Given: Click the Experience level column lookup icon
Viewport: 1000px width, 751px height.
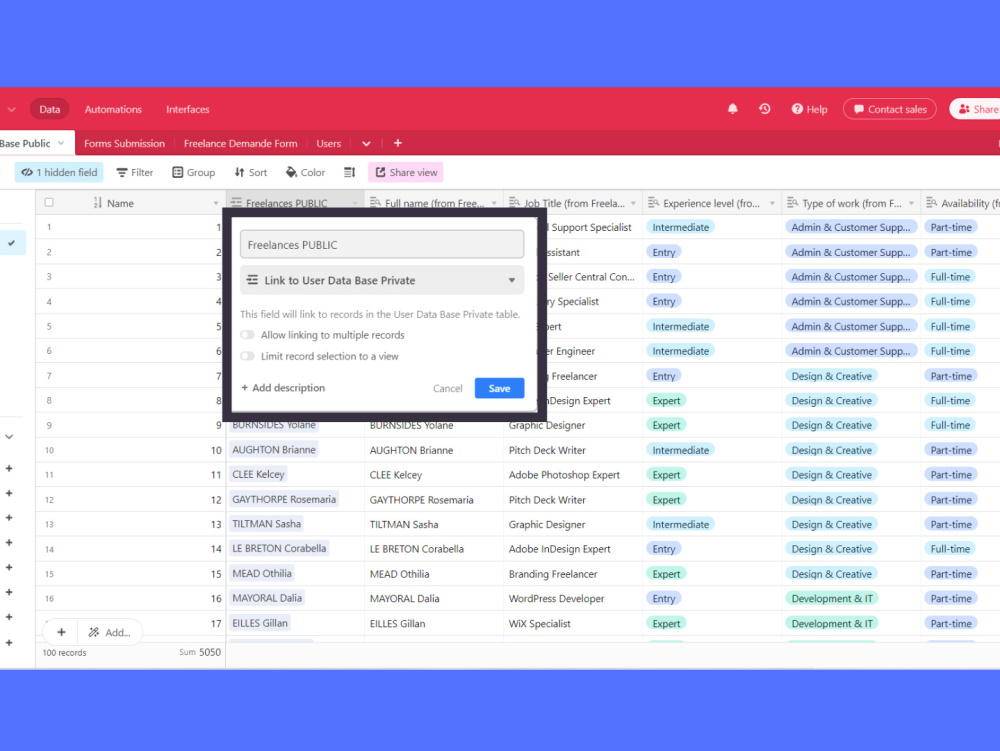Looking at the screenshot, I should [x=653, y=203].
